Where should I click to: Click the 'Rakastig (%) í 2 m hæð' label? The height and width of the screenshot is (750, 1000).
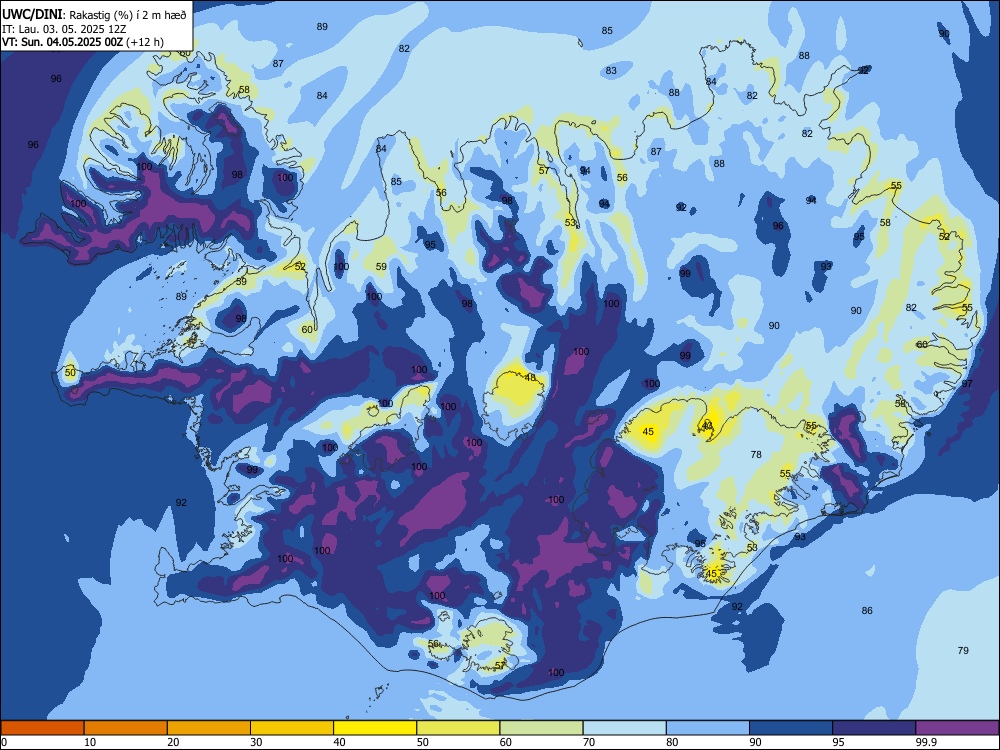[x=128, y=15]
